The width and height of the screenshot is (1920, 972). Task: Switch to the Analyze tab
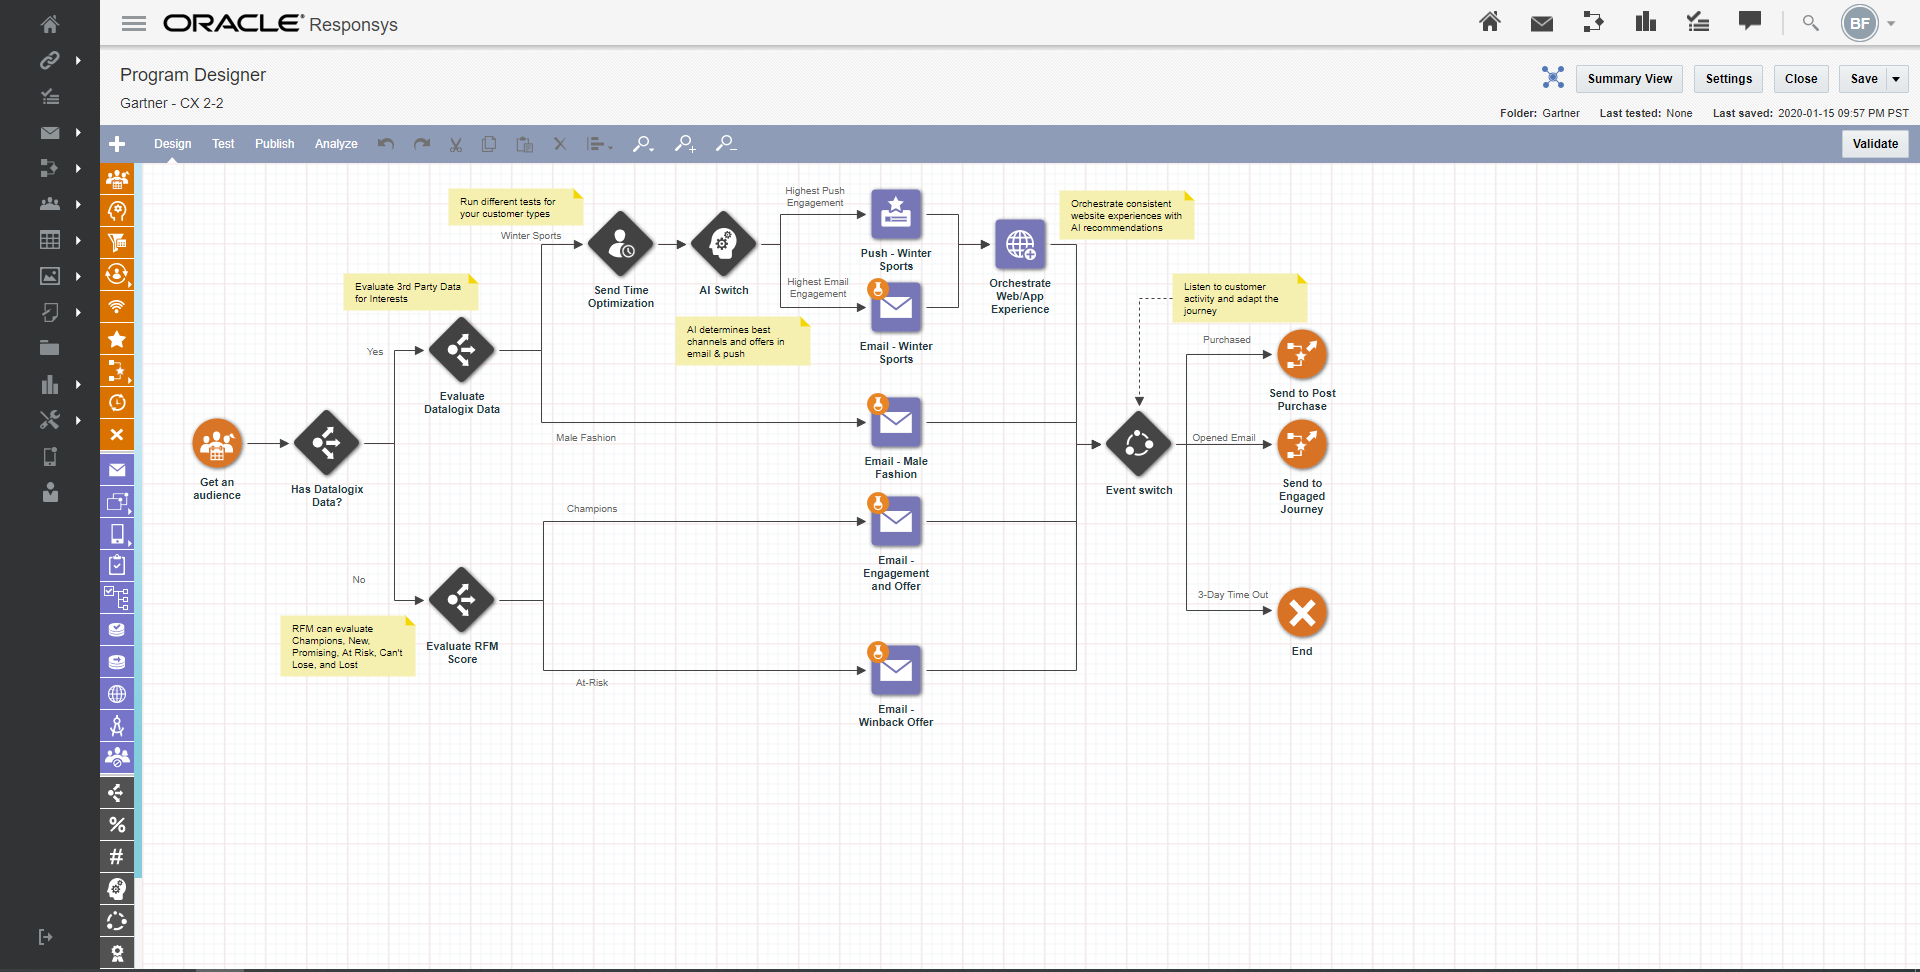(x=336, y=144)
